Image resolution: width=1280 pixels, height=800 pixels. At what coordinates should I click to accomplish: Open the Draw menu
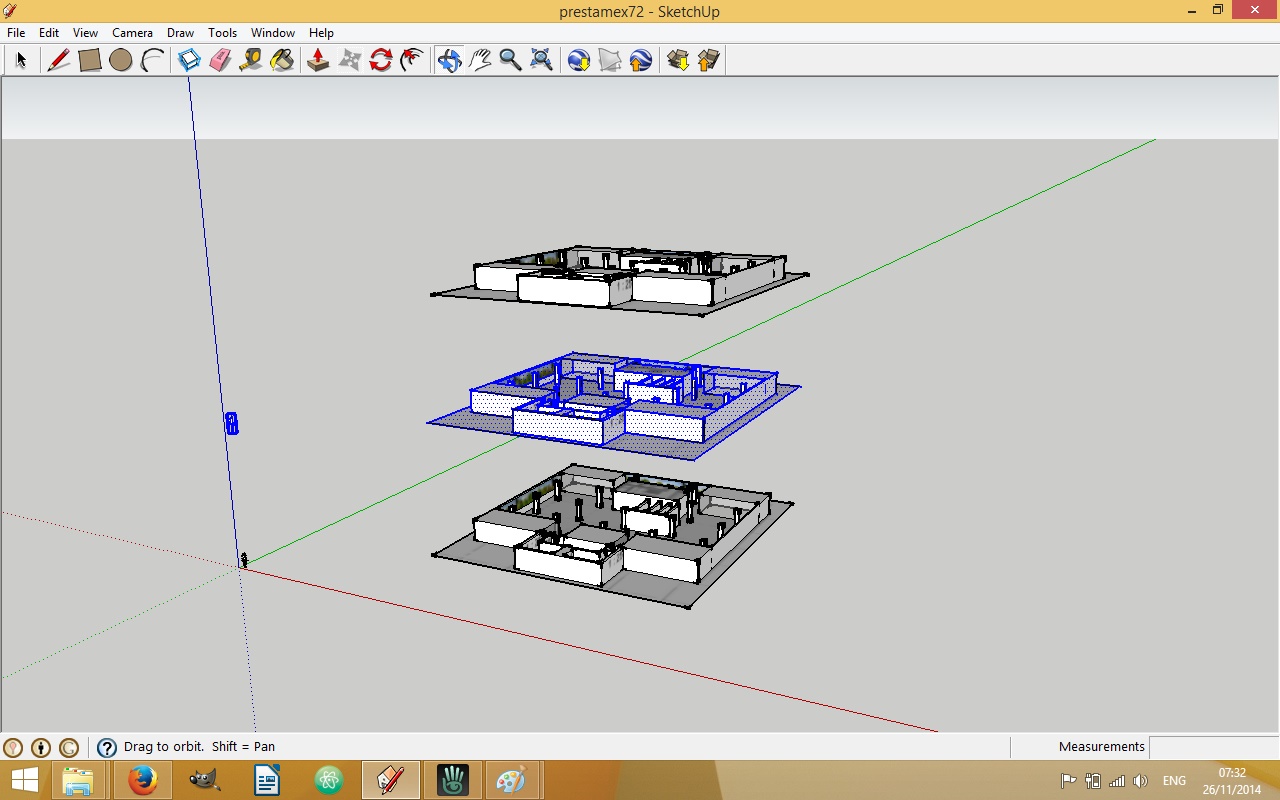[180, 33]
